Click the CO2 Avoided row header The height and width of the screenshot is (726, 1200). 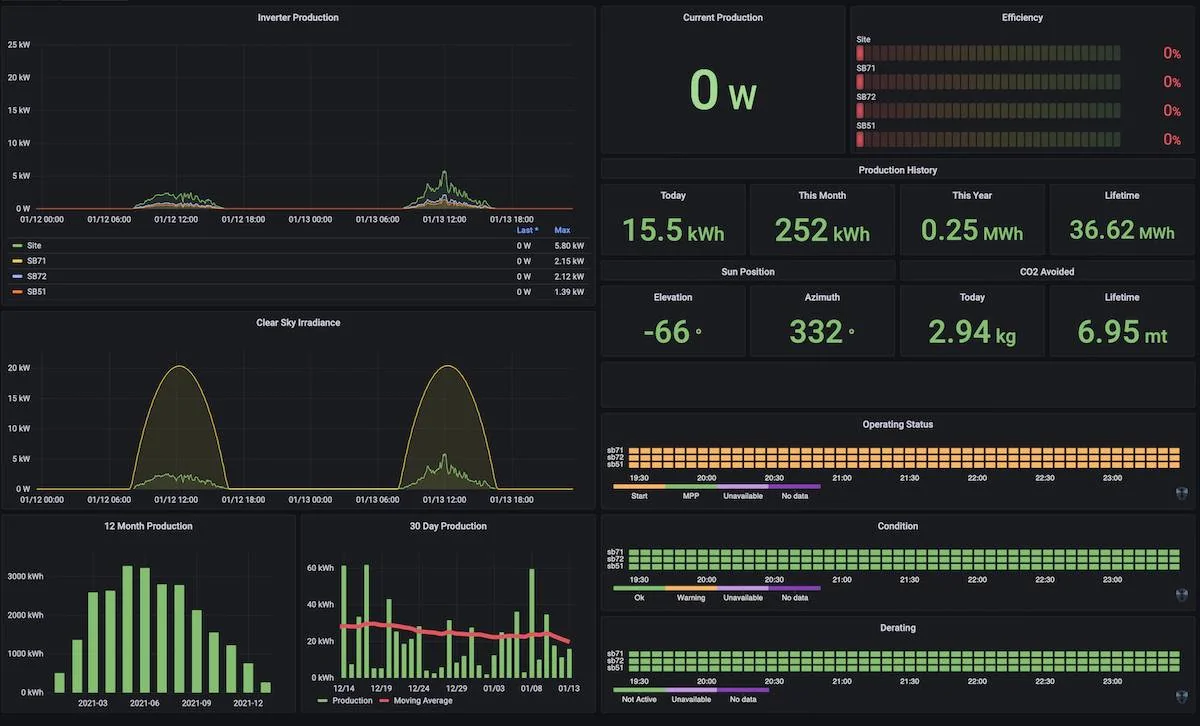(1047, 271)
